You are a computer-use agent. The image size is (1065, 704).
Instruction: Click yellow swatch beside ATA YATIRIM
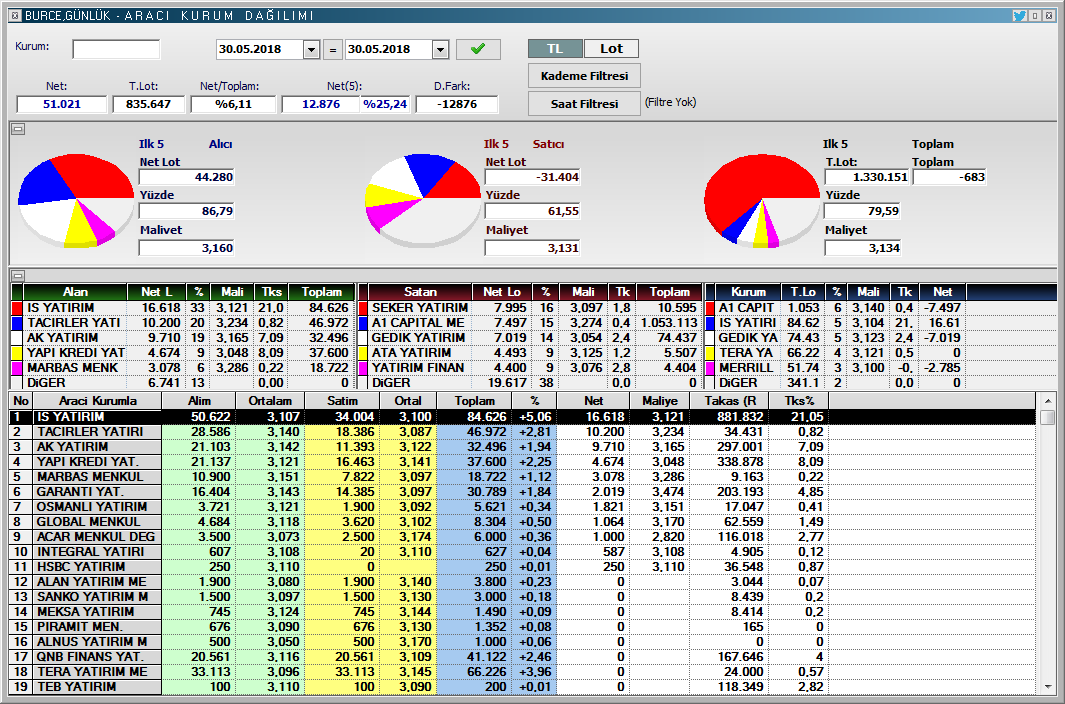pyautogui.click(x=363, y=353)
